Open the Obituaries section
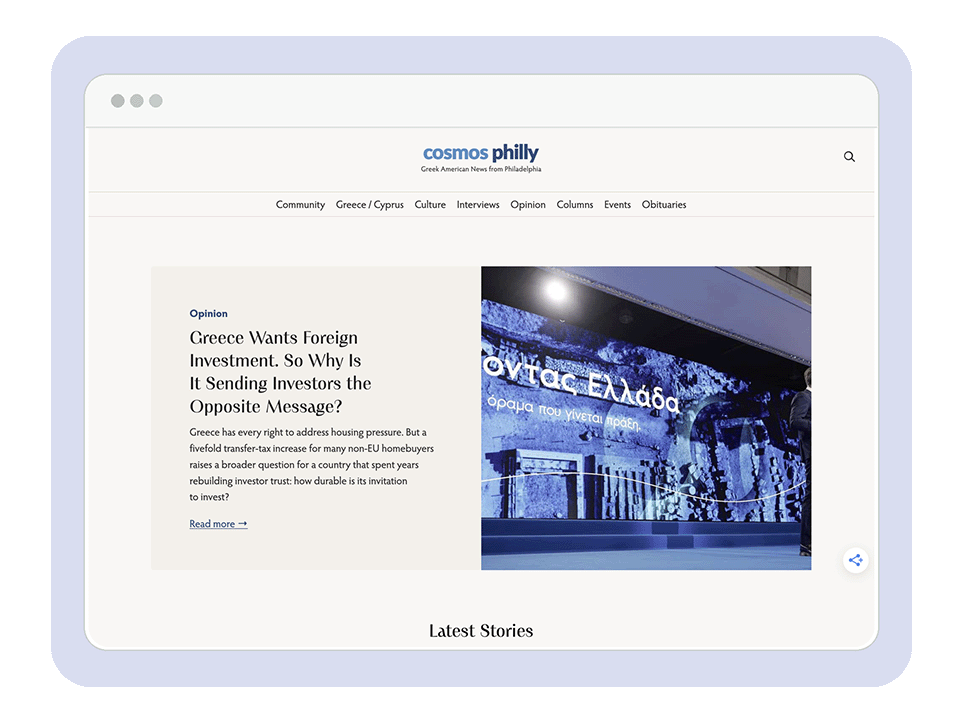This screenshot has width=960, height=720. (x=664, y=204)
